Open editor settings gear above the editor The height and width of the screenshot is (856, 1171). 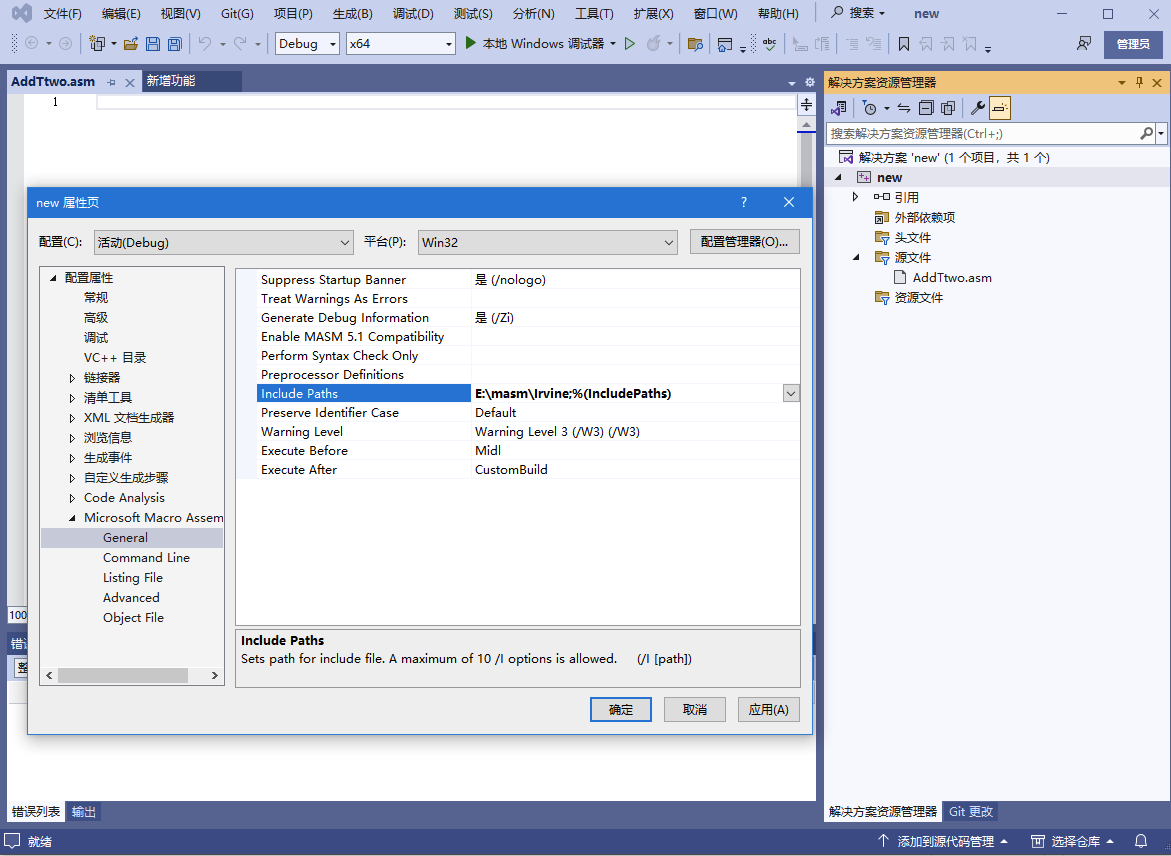(x=810, y=82)
